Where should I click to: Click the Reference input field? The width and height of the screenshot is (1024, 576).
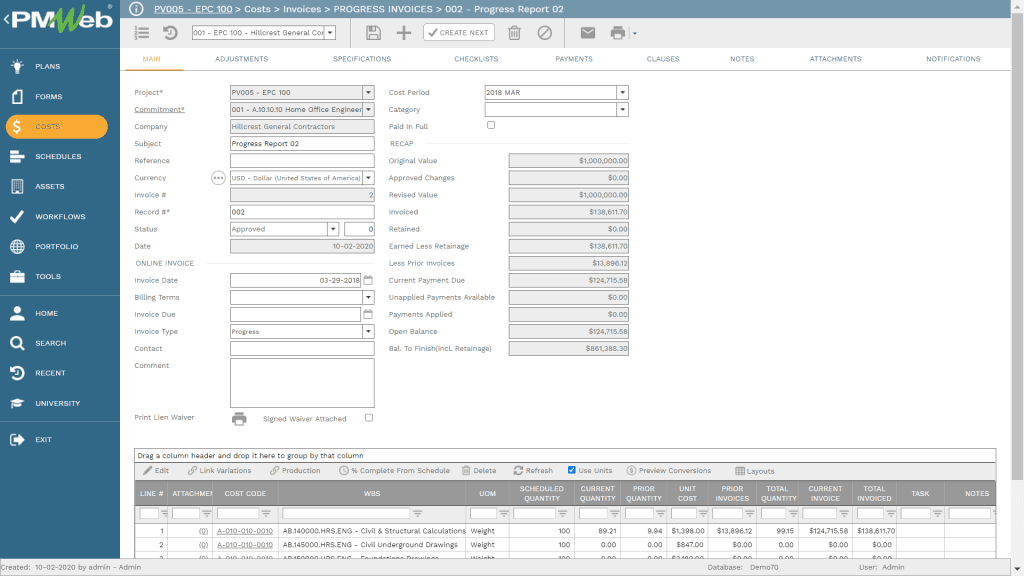pos(302,160)
